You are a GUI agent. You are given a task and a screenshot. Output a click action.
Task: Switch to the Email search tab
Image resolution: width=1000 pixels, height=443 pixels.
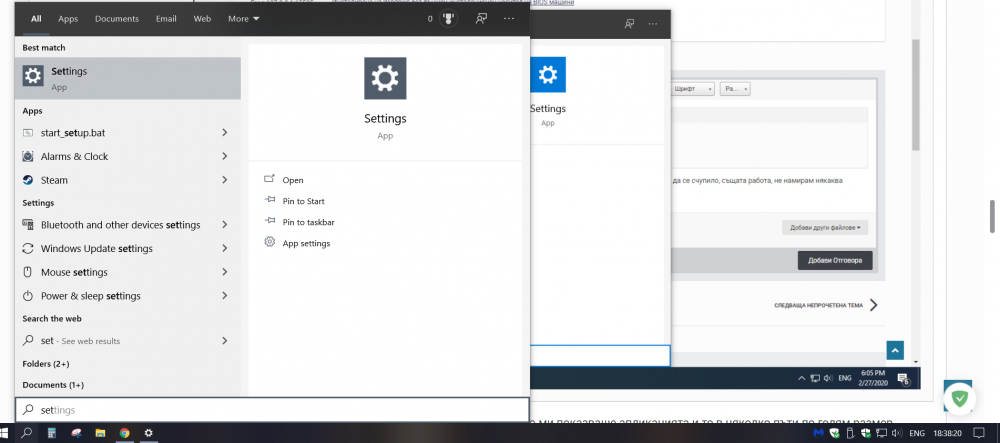[166, 19]
